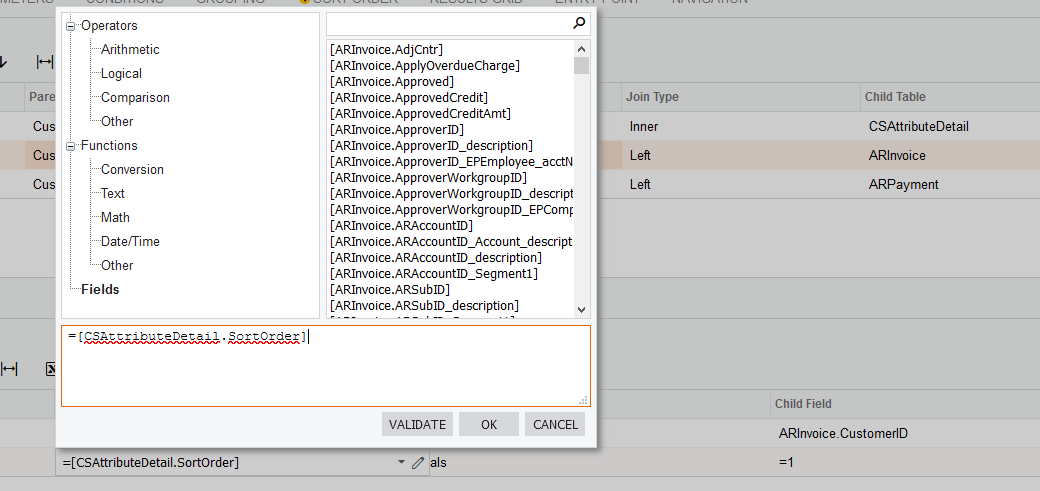Collapse the Operators tree node
This screenshot has width=1040, height=491.
[72, 26]
